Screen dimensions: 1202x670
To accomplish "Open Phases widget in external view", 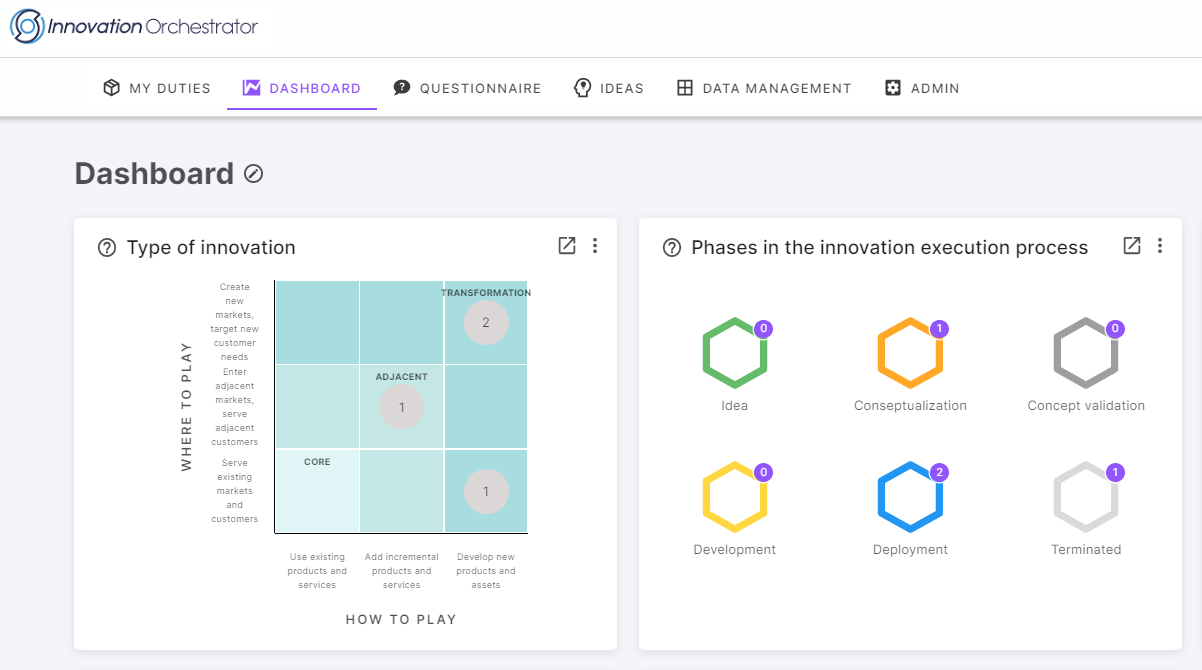I will (1132, 246).
